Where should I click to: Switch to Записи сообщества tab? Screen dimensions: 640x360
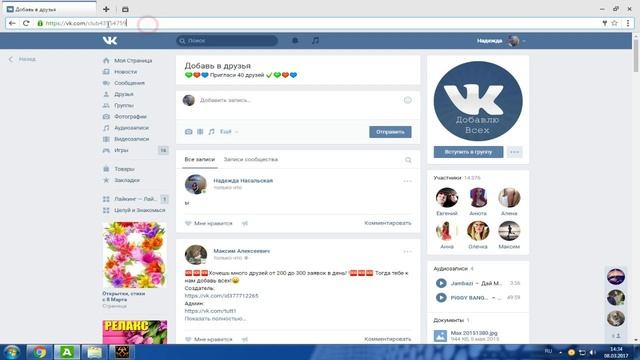click(251, 160)
